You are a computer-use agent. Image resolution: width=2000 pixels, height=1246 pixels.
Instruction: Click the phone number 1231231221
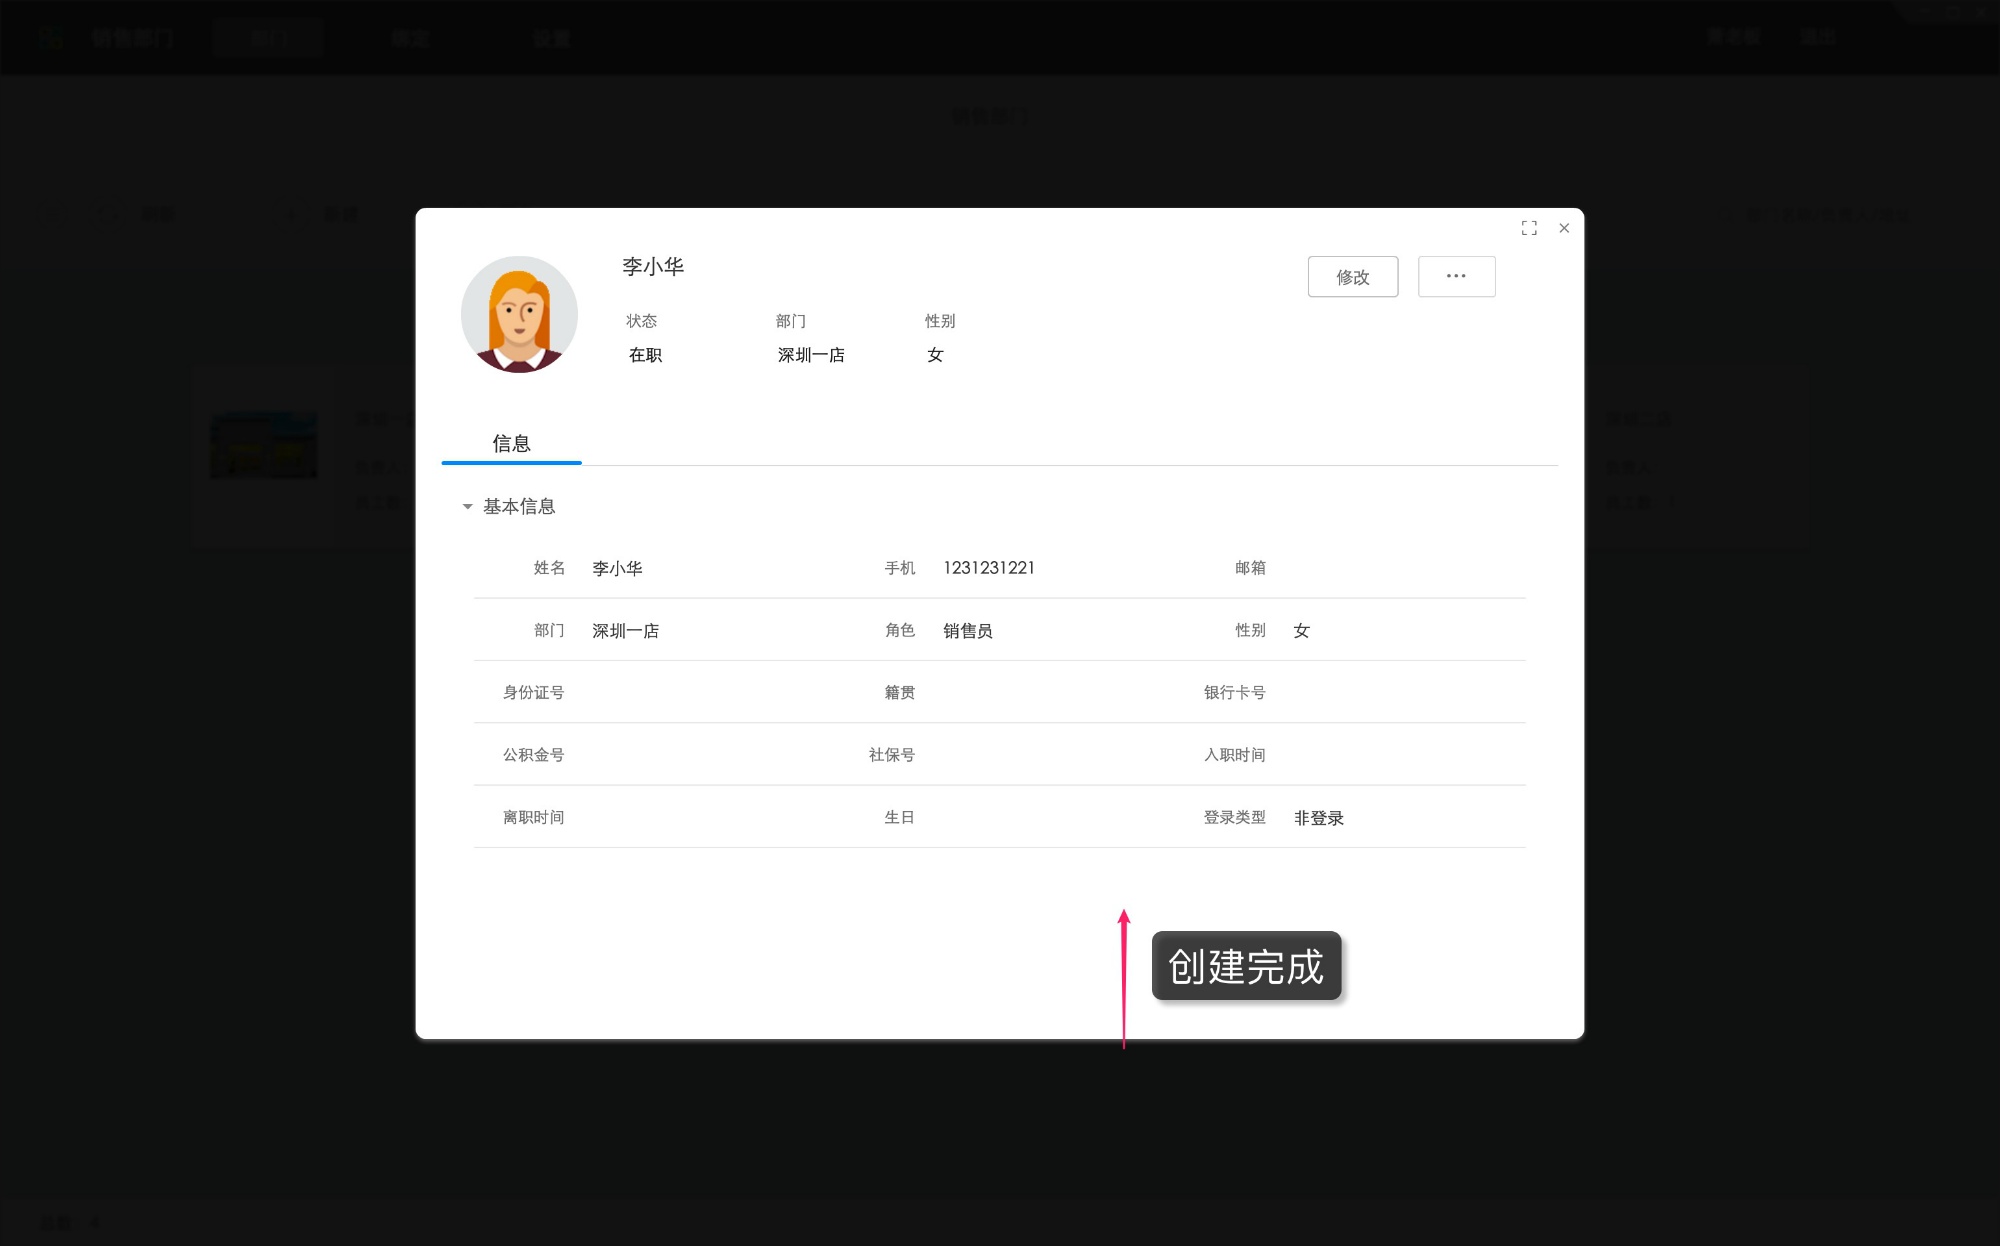point(988,567)
